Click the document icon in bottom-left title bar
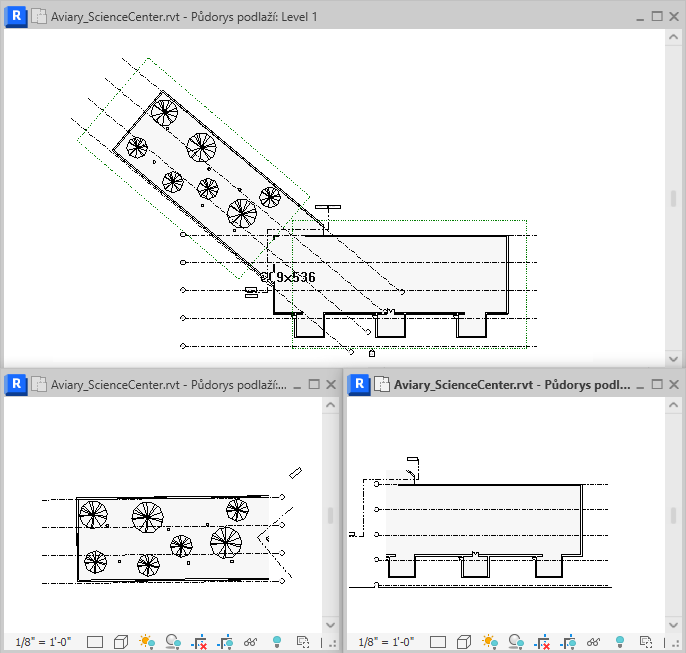686x653 pixels. point(39,384)
